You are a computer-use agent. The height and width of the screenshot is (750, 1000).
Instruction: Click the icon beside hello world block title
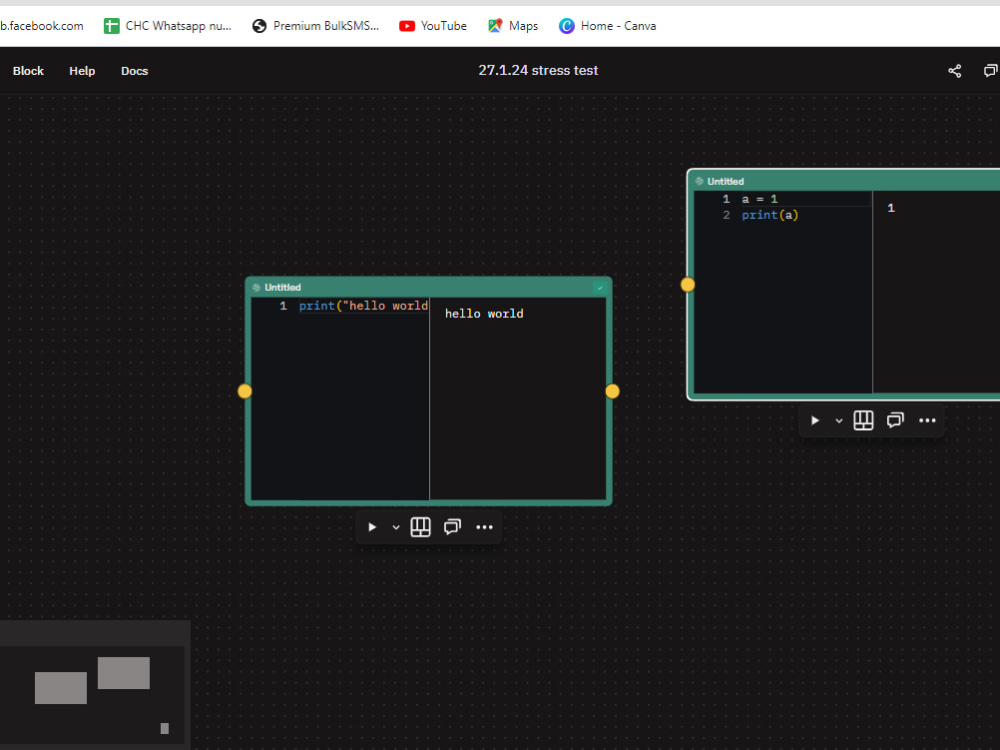click(256, 288)
